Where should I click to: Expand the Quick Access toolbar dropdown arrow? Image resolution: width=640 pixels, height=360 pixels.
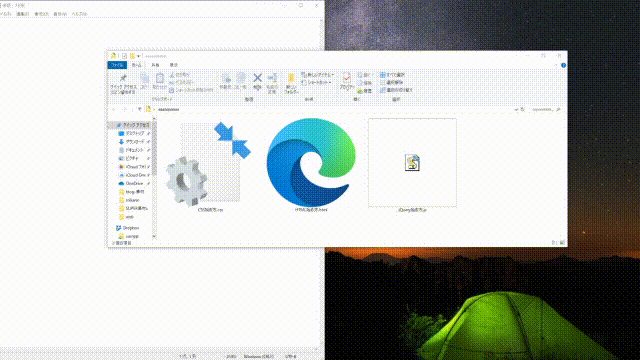(x=139, y=56)
